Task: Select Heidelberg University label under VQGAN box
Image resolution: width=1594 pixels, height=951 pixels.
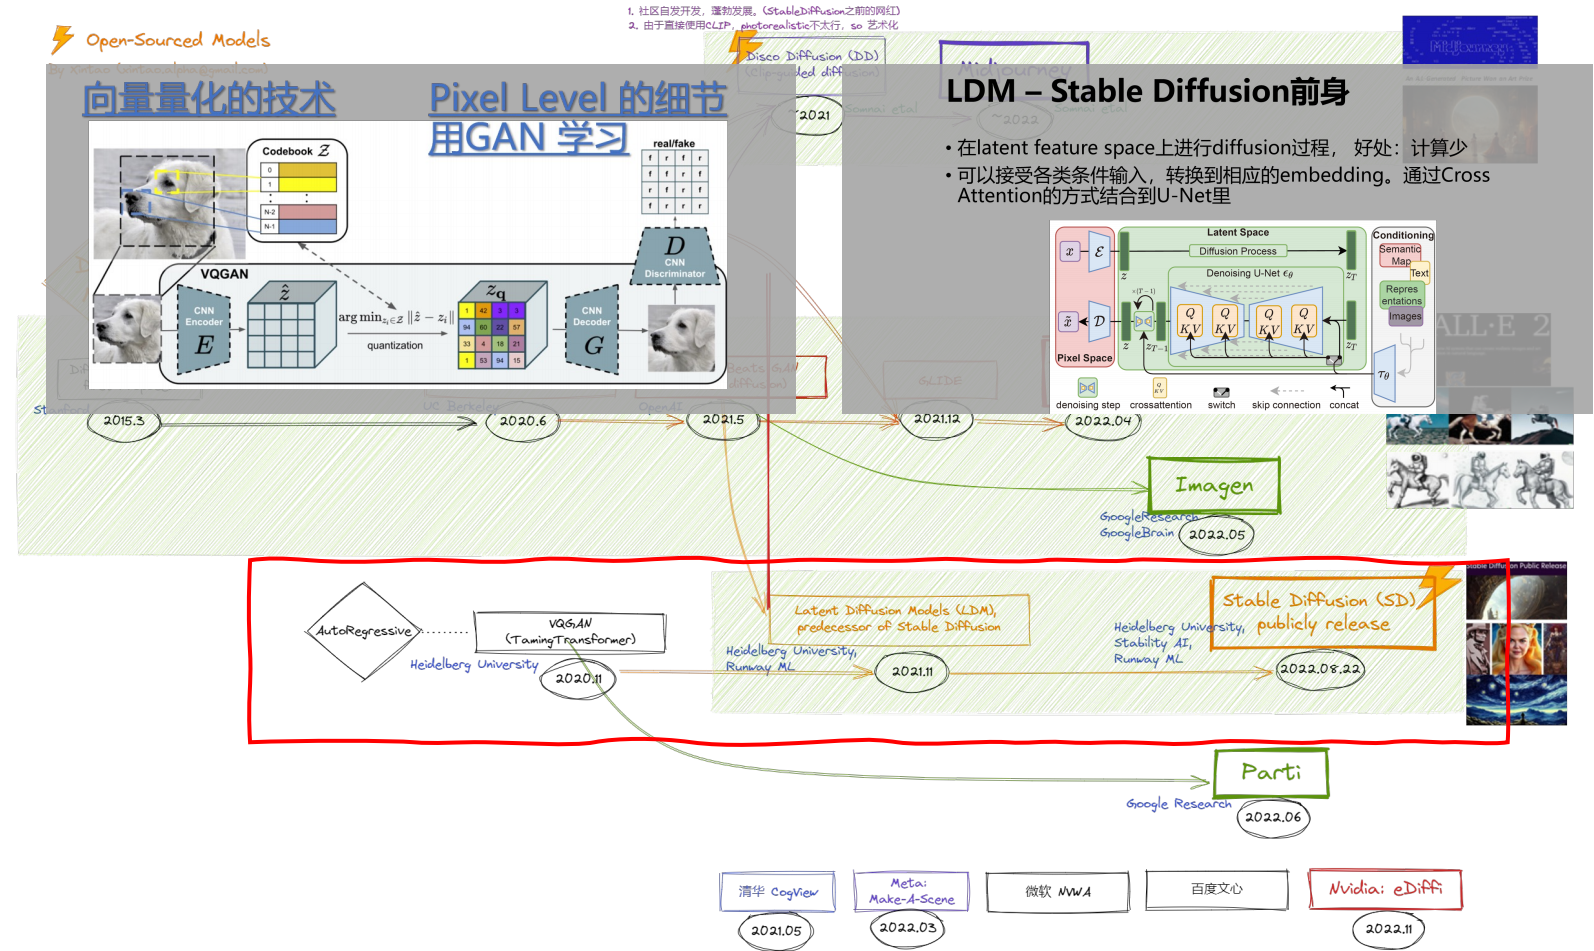Action: [474, 664]
